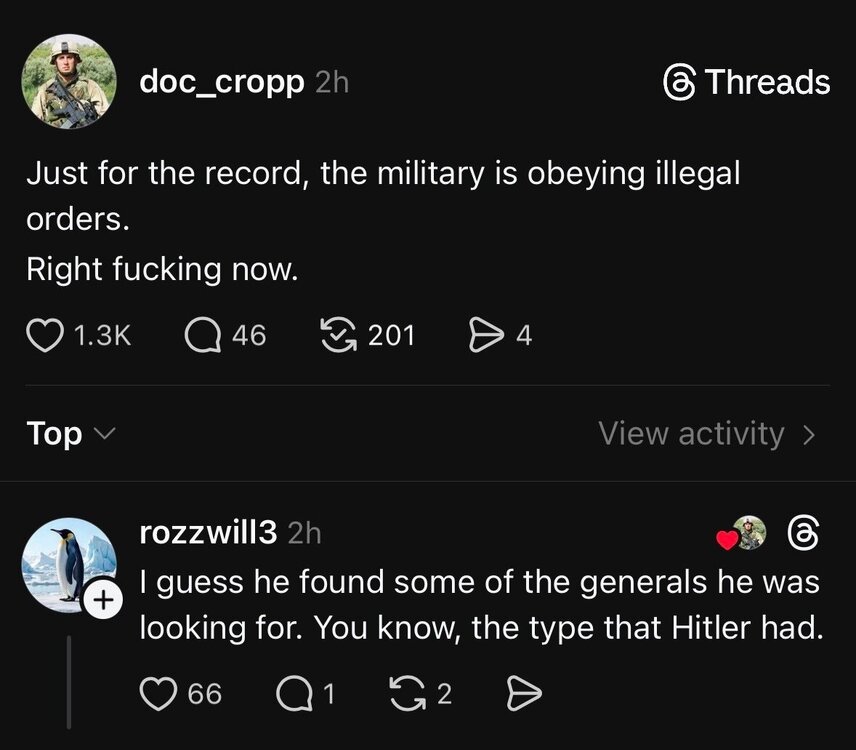This screenshot has width=856, height=750.
Task: Repost rozzwill3's reply
Action: pyautogui.click(x=407, y=693)
